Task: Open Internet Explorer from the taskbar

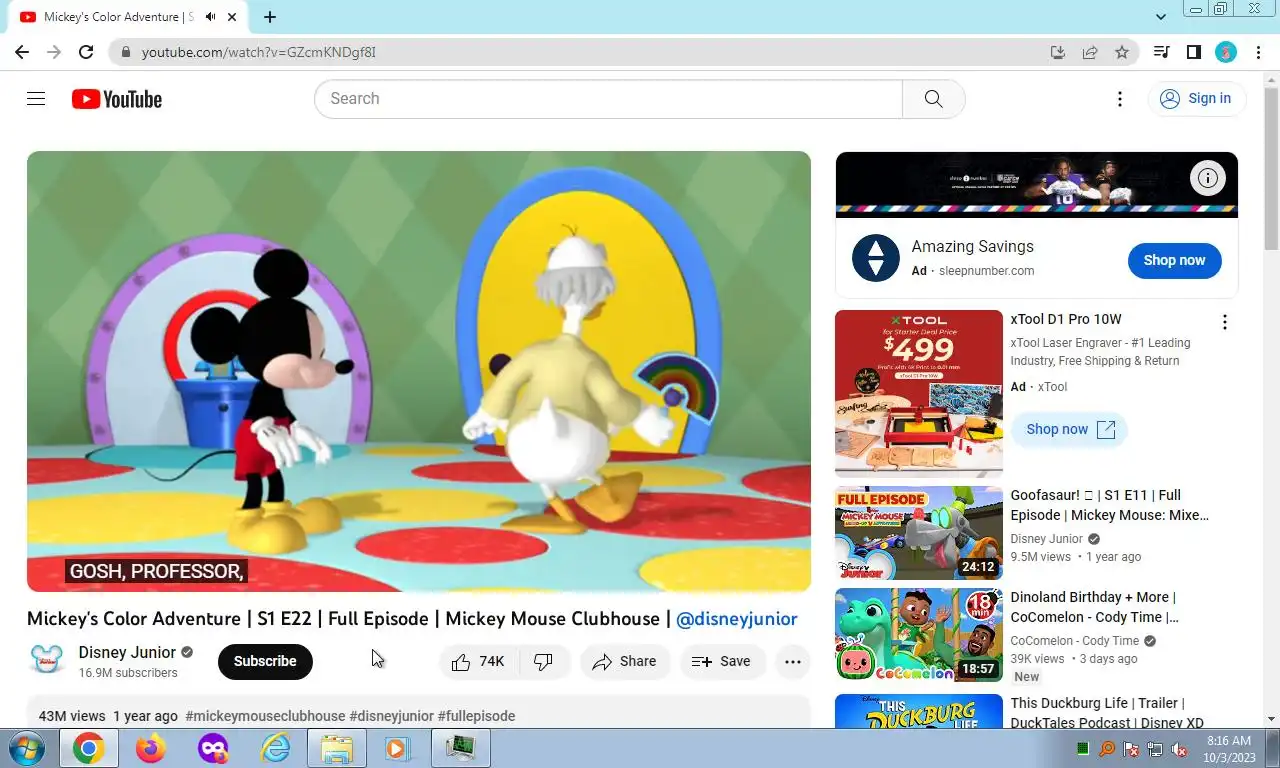Action: click(x=275, y=748)
